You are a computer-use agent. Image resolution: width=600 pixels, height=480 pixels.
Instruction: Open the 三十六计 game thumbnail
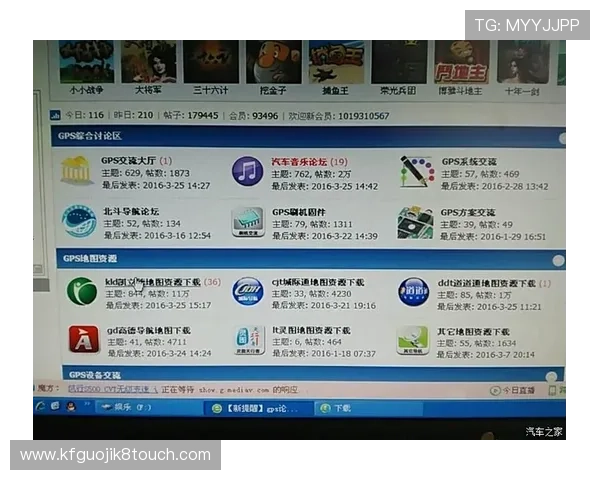[211, 62]
